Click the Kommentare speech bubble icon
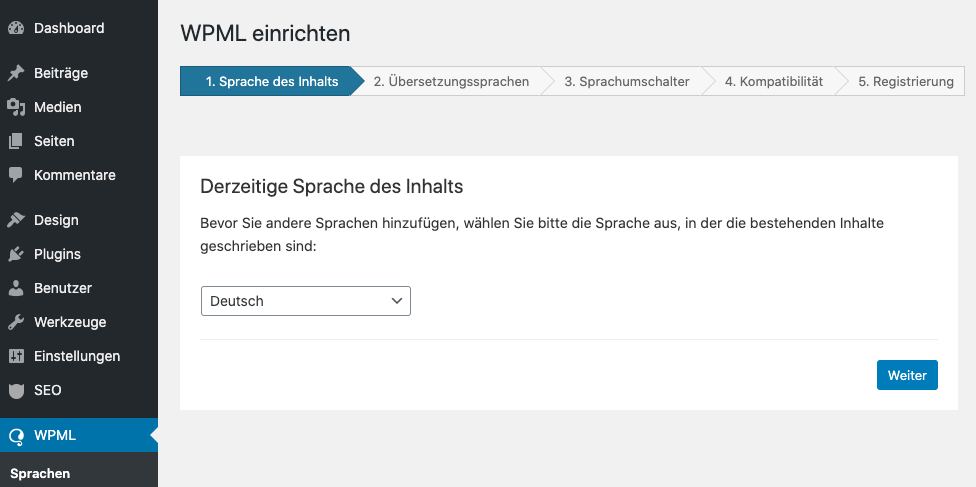Screen dimensions: 976x487 (16, 175)
